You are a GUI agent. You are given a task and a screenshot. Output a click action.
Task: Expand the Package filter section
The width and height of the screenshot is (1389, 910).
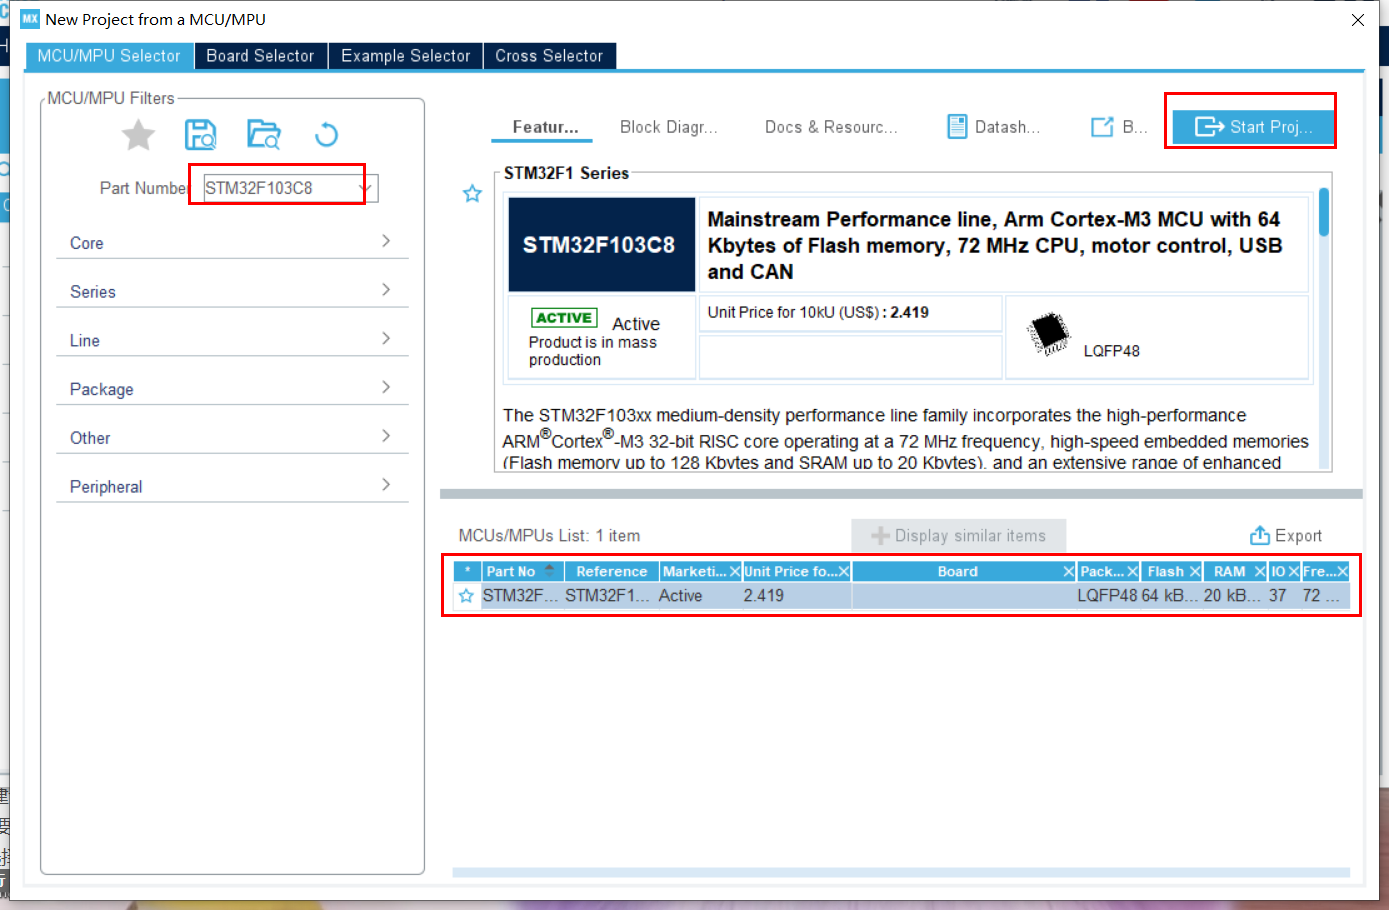click(232, 389)
